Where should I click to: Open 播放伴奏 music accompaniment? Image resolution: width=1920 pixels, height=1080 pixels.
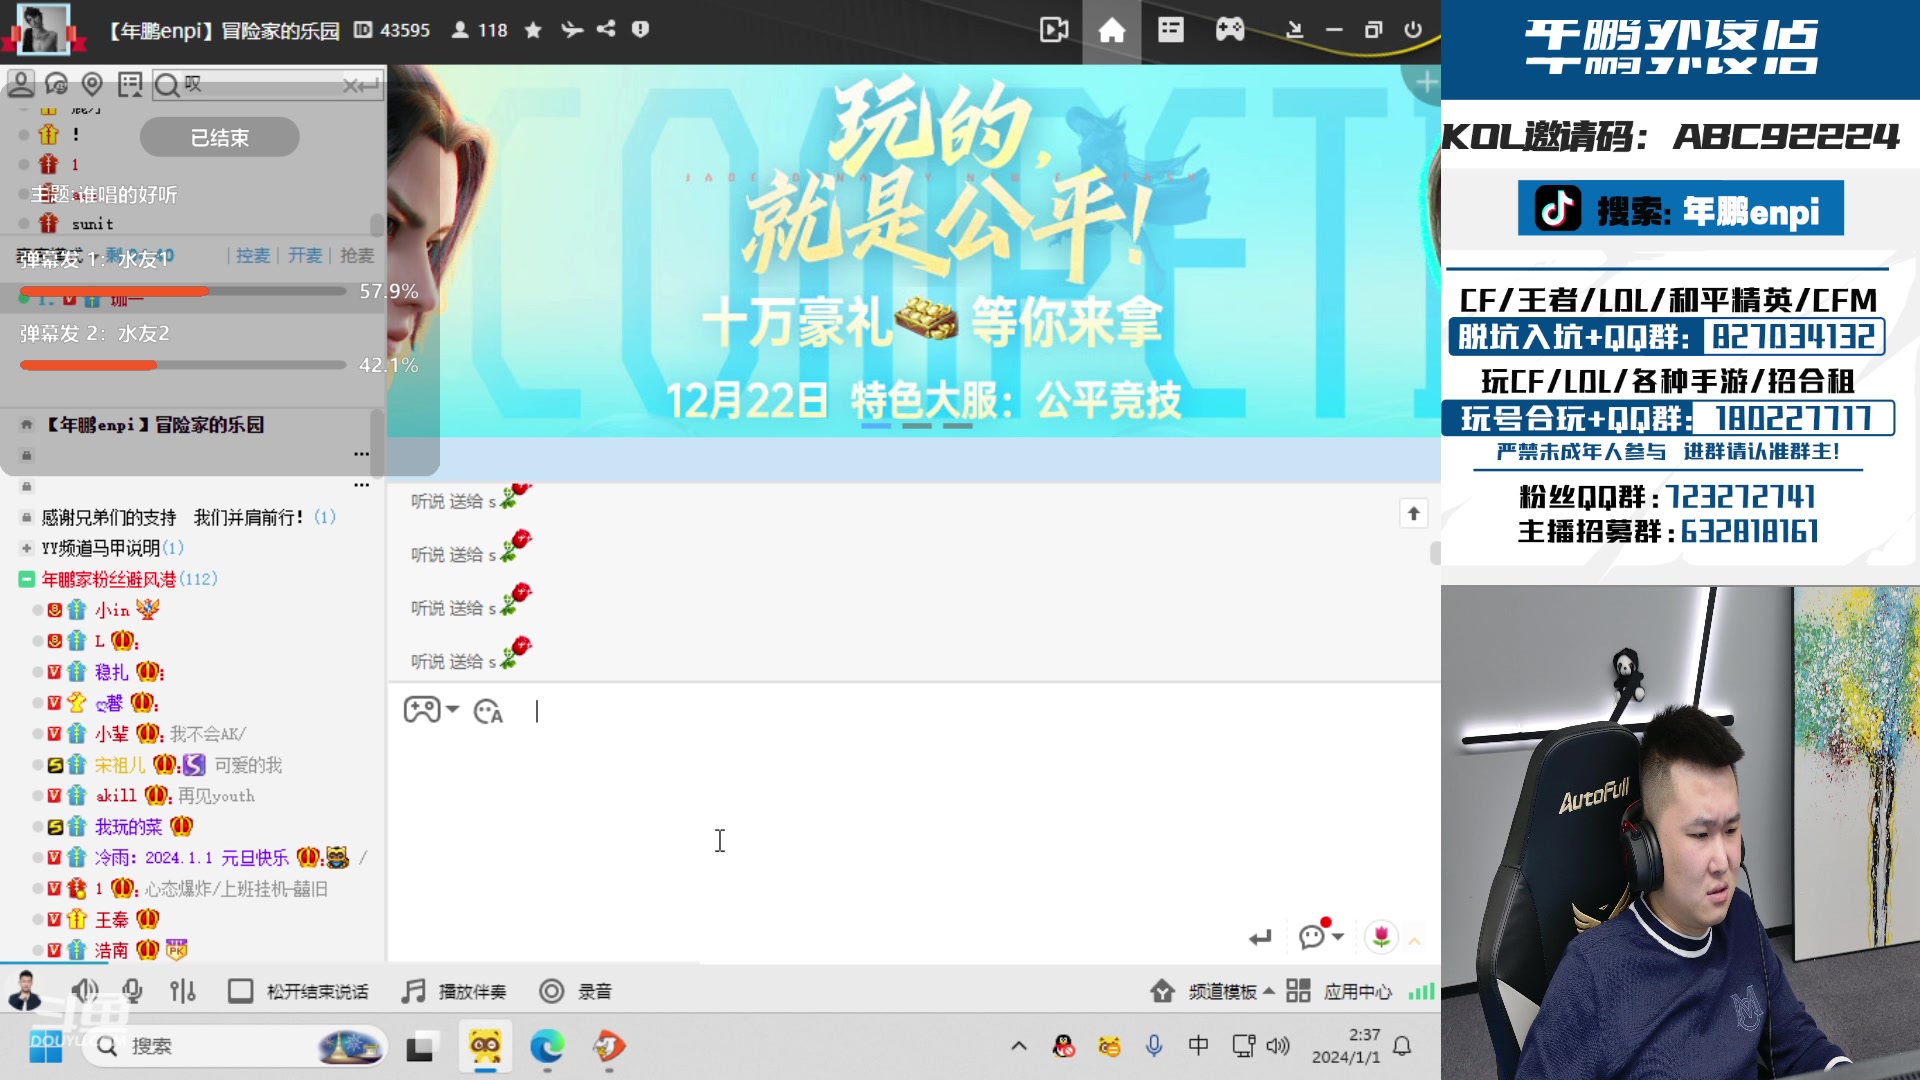point(454,991)
